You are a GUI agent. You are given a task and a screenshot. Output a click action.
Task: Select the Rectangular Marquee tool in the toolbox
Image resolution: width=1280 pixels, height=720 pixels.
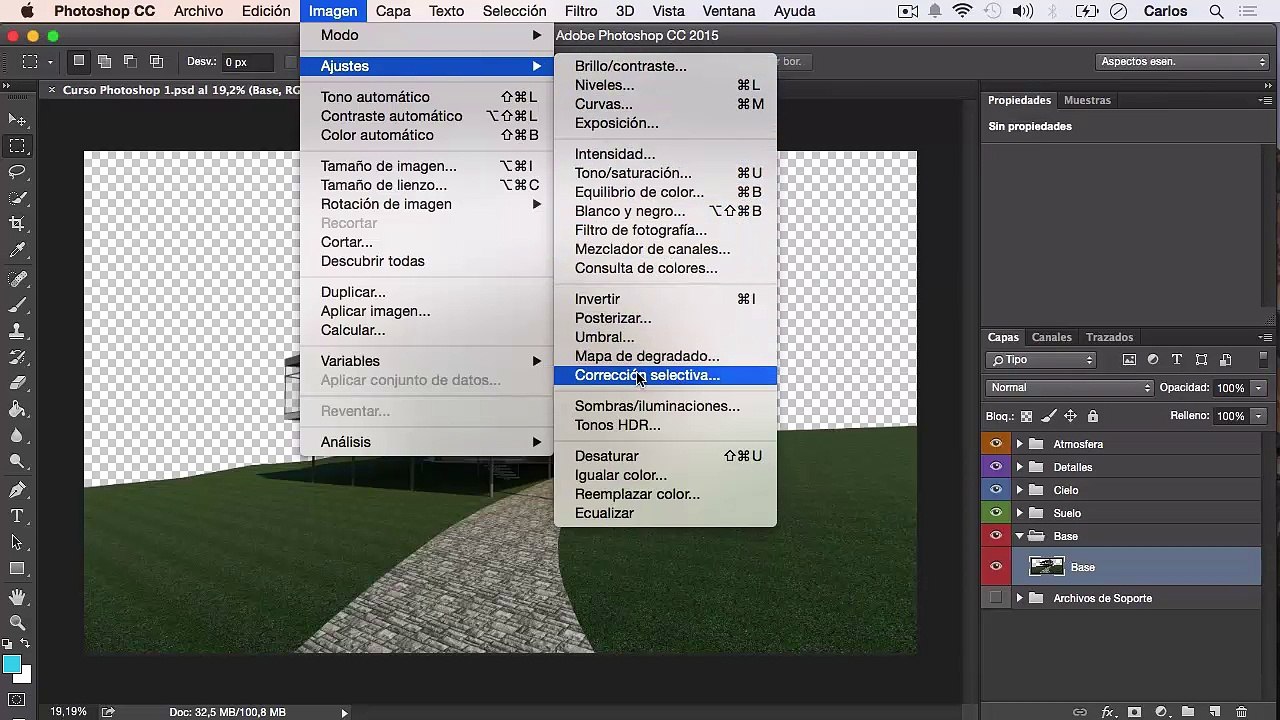[x=17, y=146]
